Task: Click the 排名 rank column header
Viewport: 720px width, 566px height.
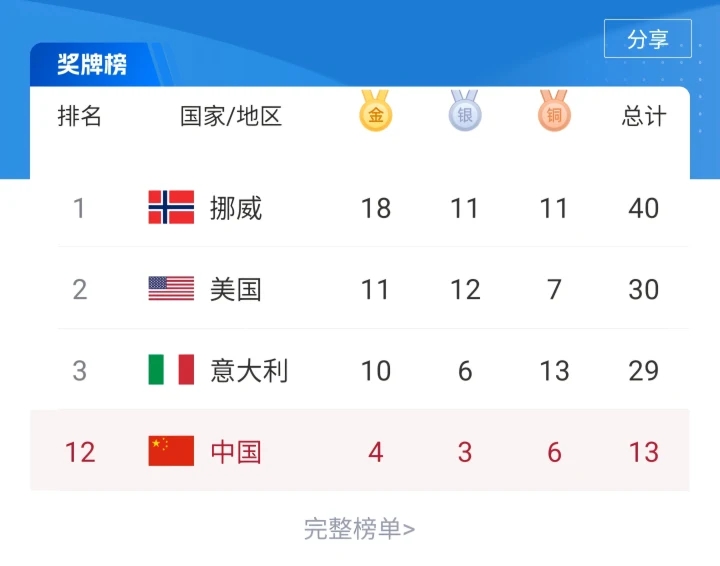Action: [x=80, y=116]
